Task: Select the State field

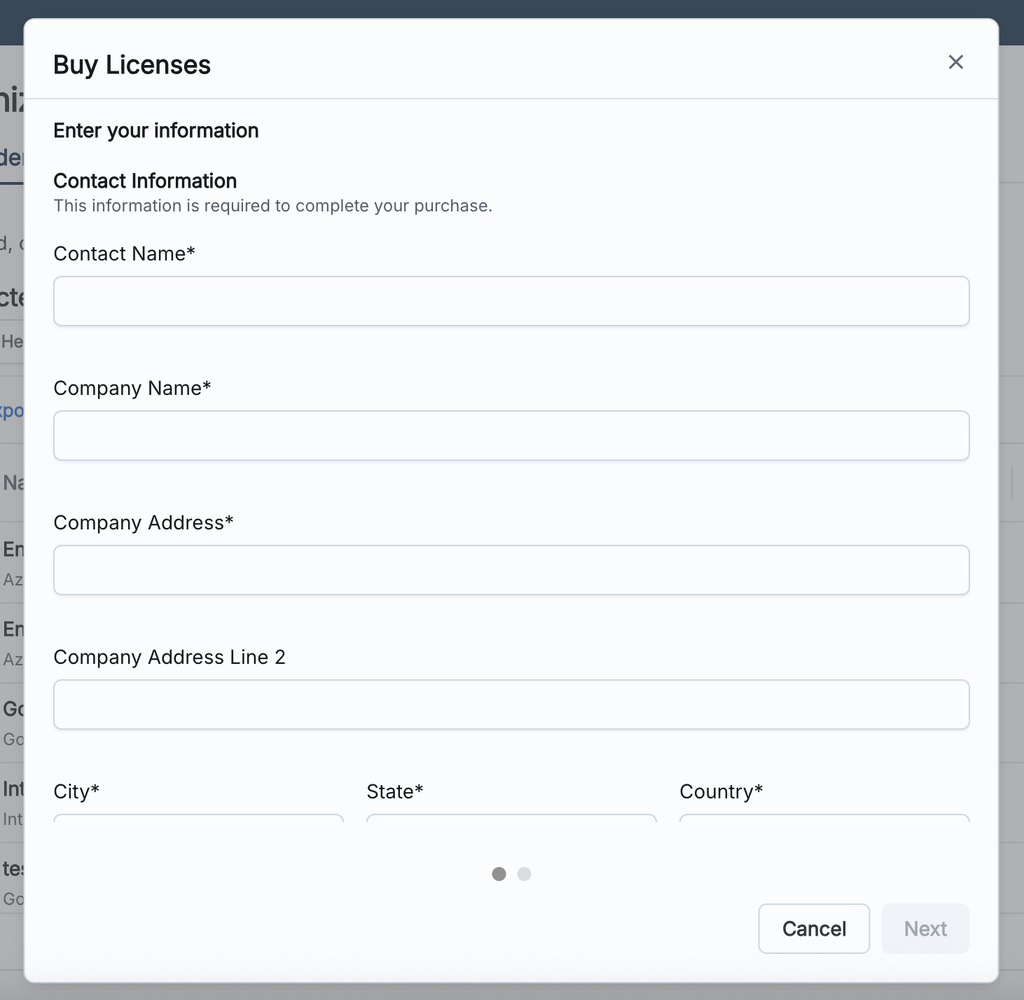Action: [x=511, y=819]
